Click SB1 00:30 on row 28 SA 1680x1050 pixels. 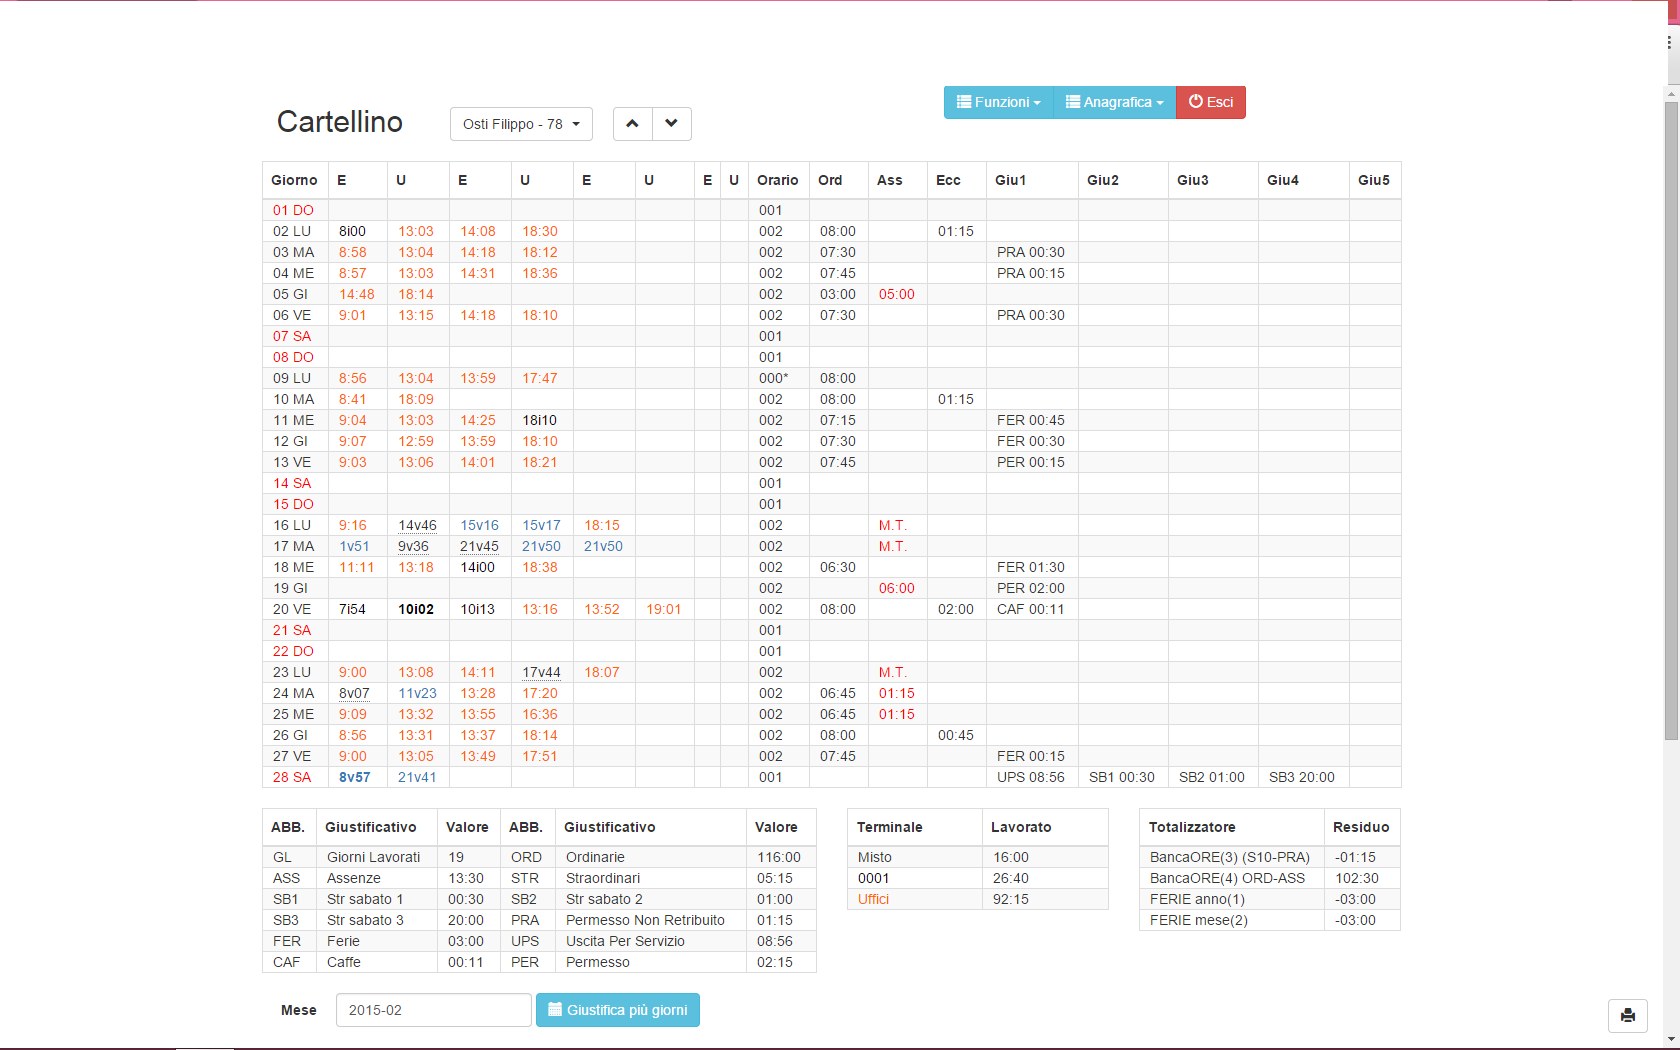coord(1122,777)
